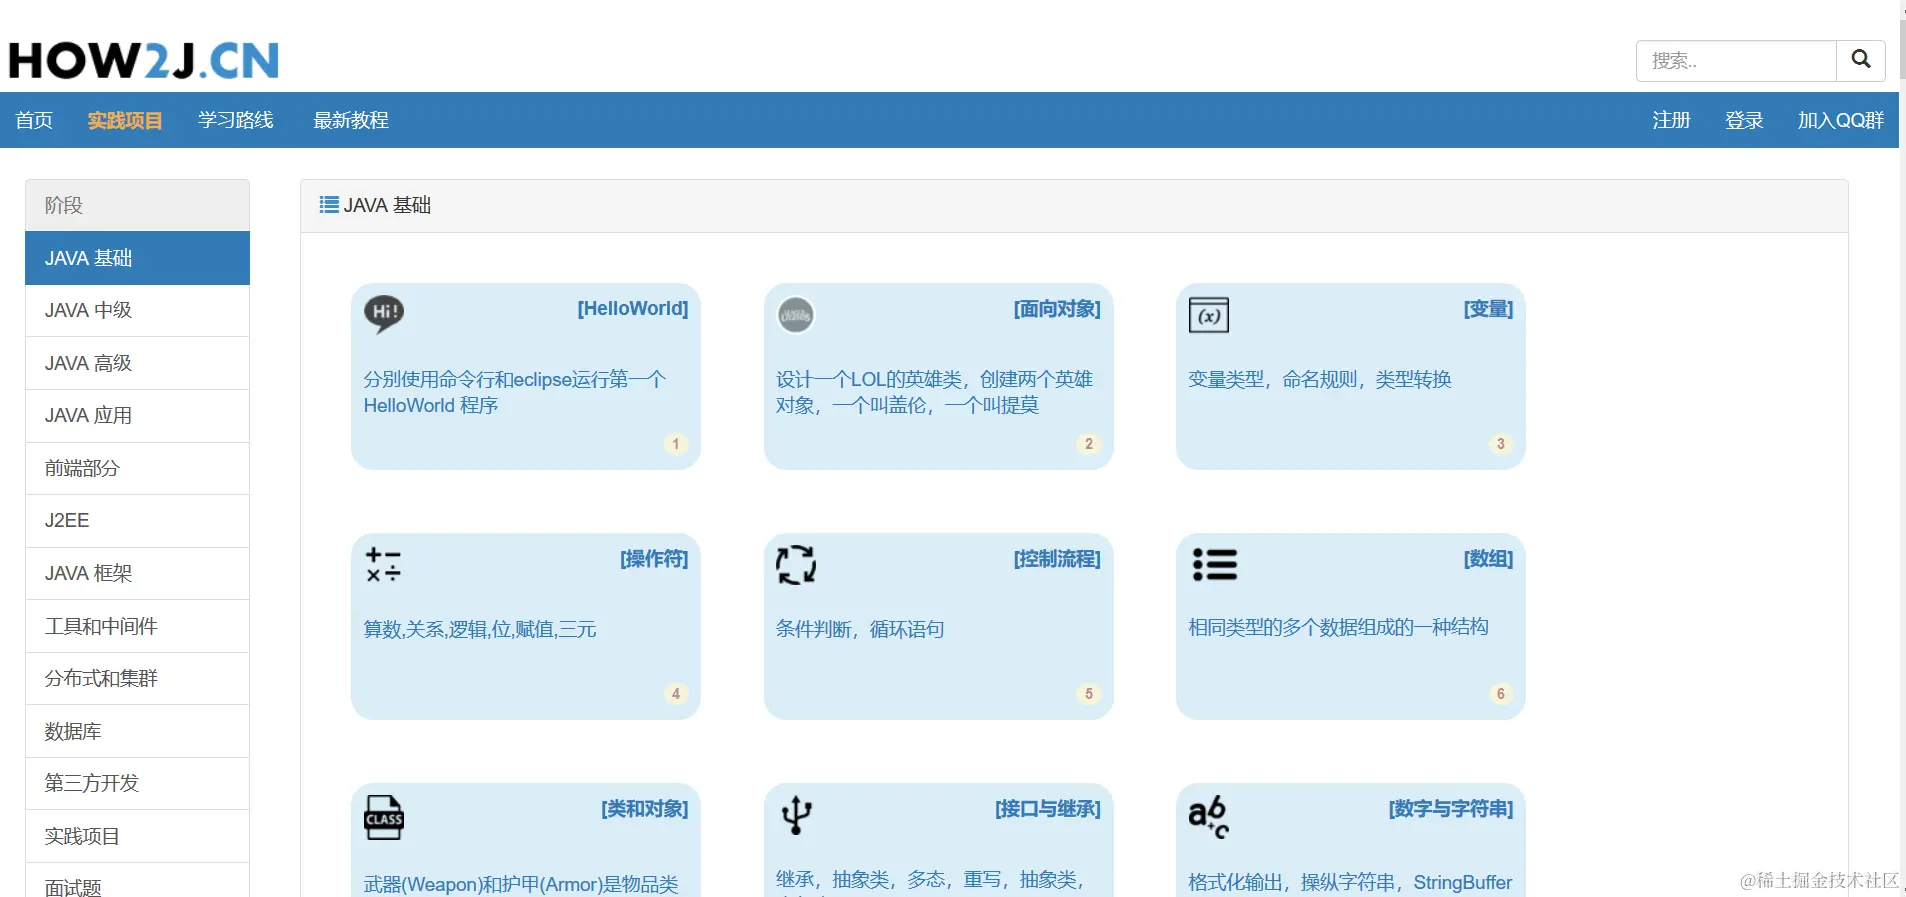The image size is (1906, 897).
Task: Open the [操作符] title link
Action: coord(654,559)
